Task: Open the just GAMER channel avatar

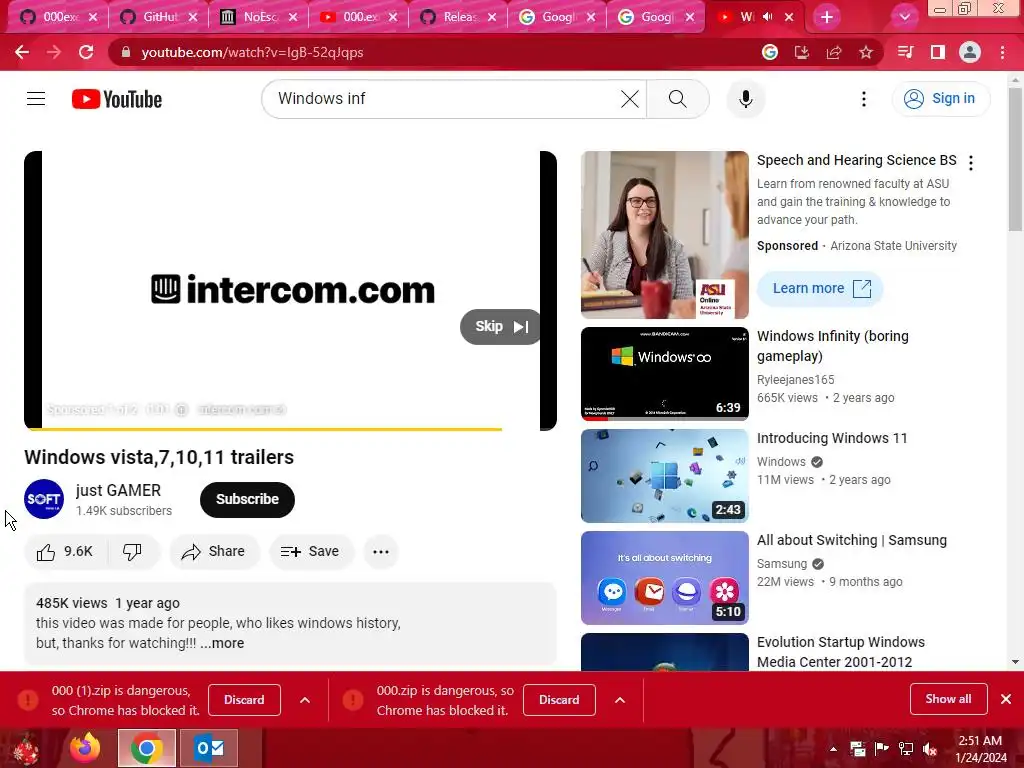Action: pos(44,499)
